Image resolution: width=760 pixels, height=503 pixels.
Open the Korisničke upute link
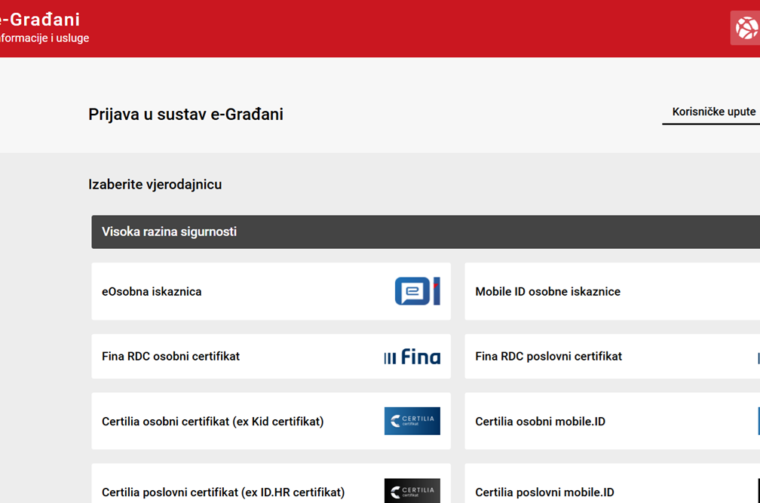point(713,112)
